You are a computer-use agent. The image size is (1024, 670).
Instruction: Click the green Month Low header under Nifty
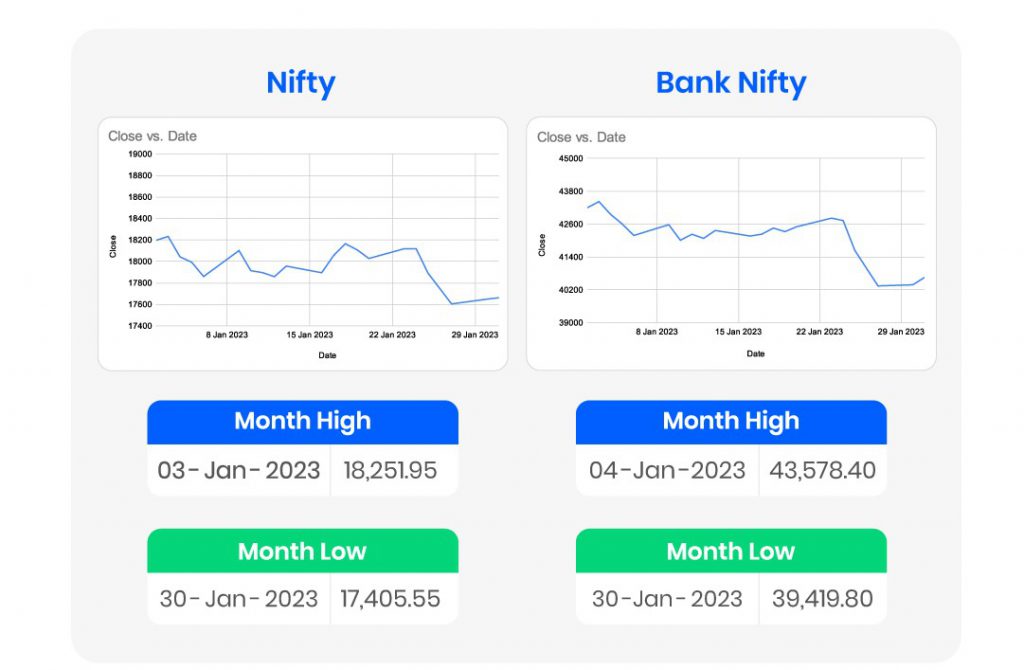[x=302, y=551]
